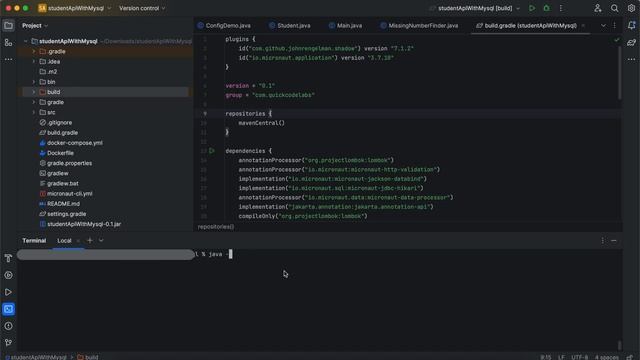The width and height of the screenshot is (640, 360).
Task: Switch to Main.java tab
Action: tap(345, 26)
